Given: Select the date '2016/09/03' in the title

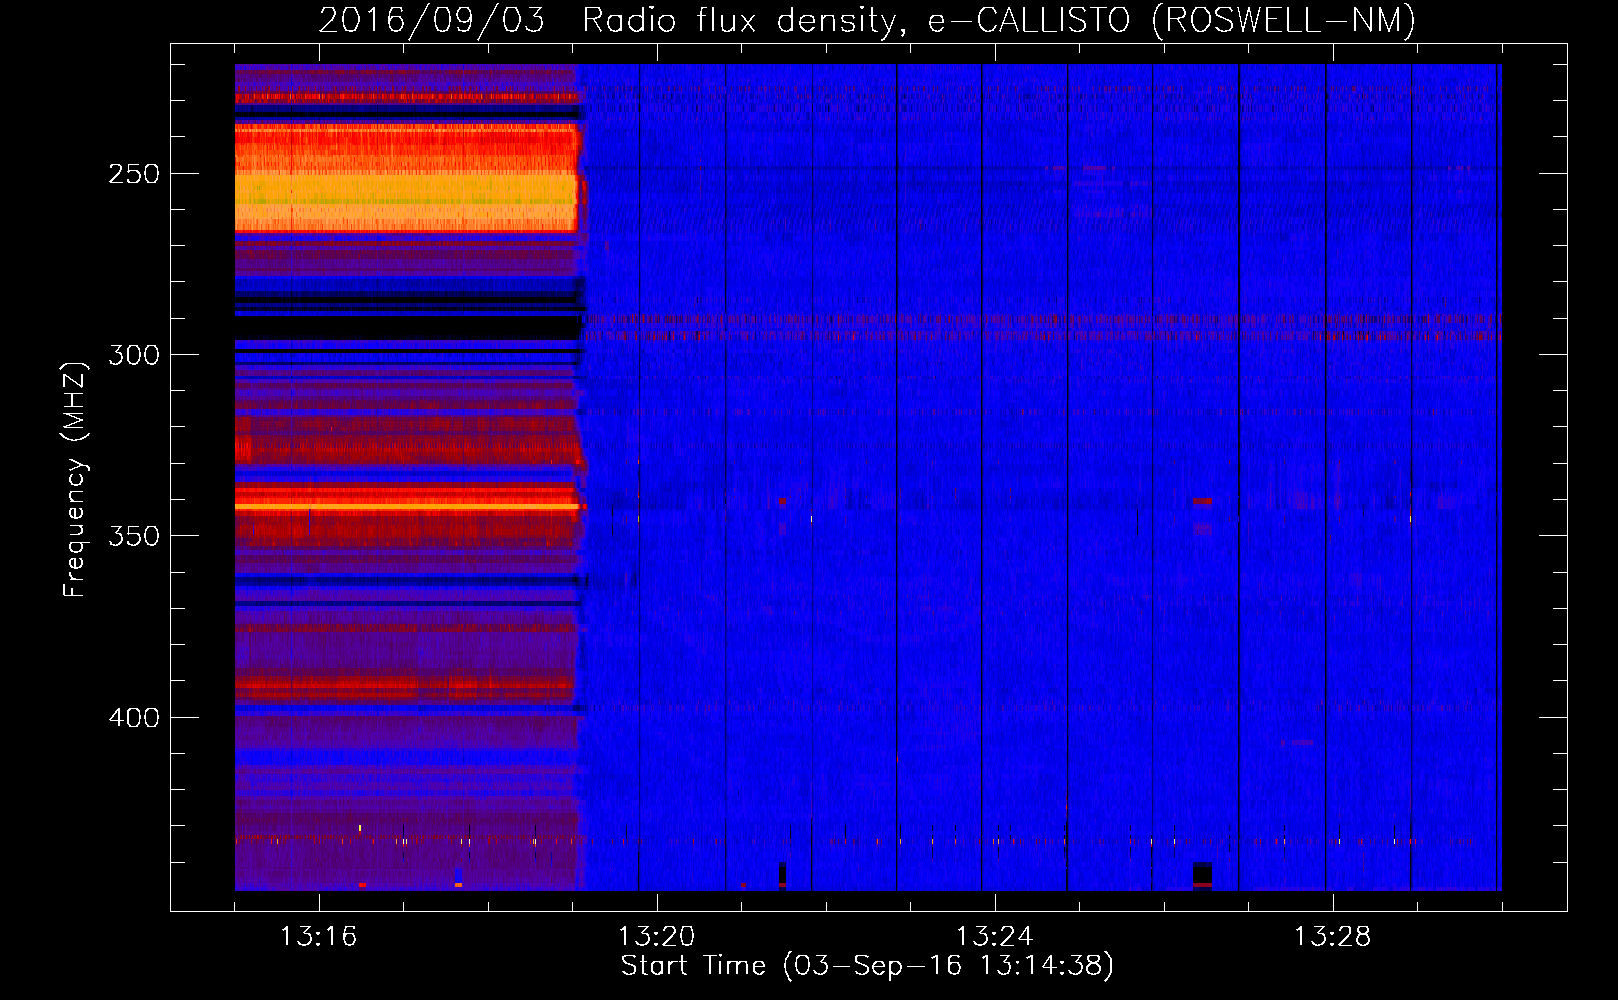Looking at the screenshot, I should (x=432, y=21).
